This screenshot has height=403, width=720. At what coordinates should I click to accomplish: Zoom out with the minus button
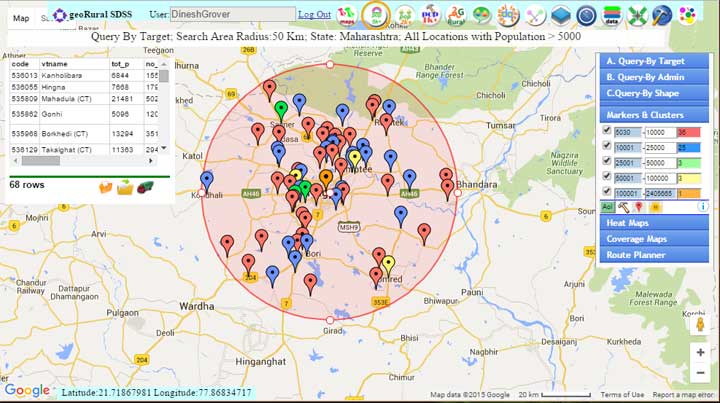coord(700,372)
